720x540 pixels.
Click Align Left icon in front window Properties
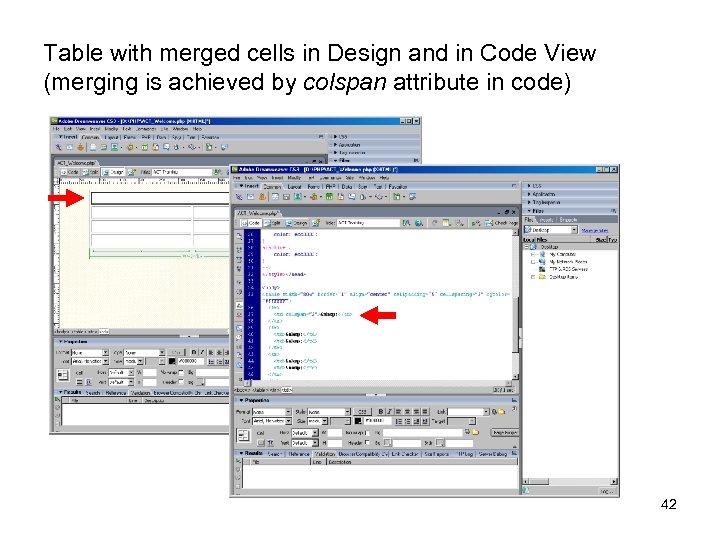[399, 411]
